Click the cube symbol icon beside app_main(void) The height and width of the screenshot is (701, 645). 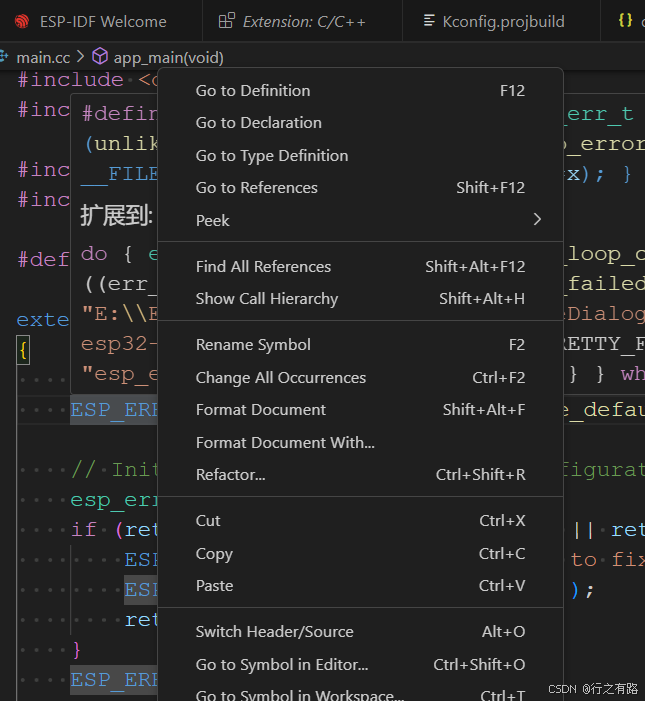pos(99,58)
